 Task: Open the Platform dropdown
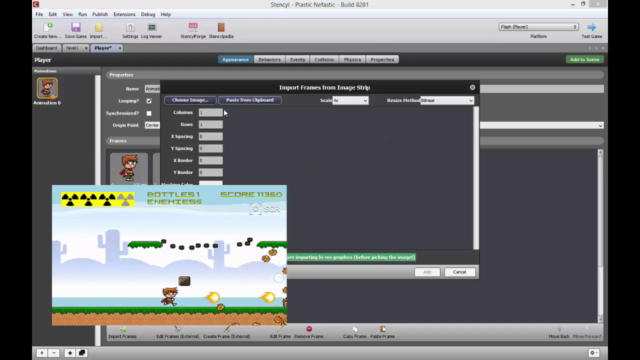(x=538, y=27)
